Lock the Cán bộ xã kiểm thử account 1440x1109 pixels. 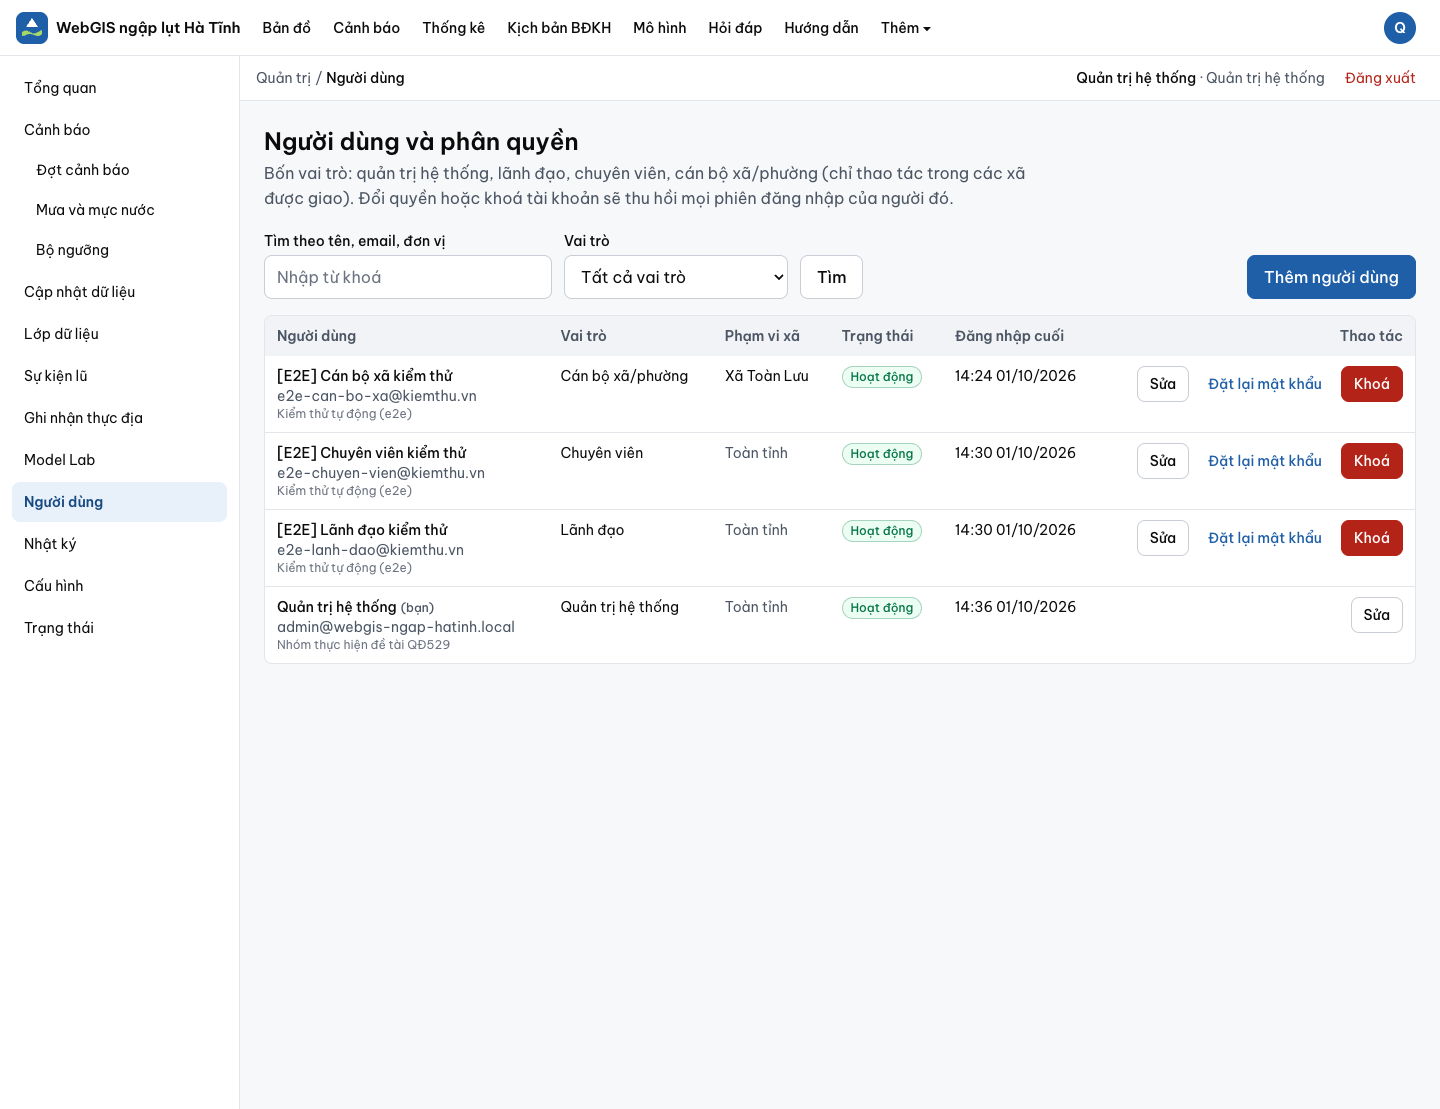pyautogui.click(x=1372, y=384)
